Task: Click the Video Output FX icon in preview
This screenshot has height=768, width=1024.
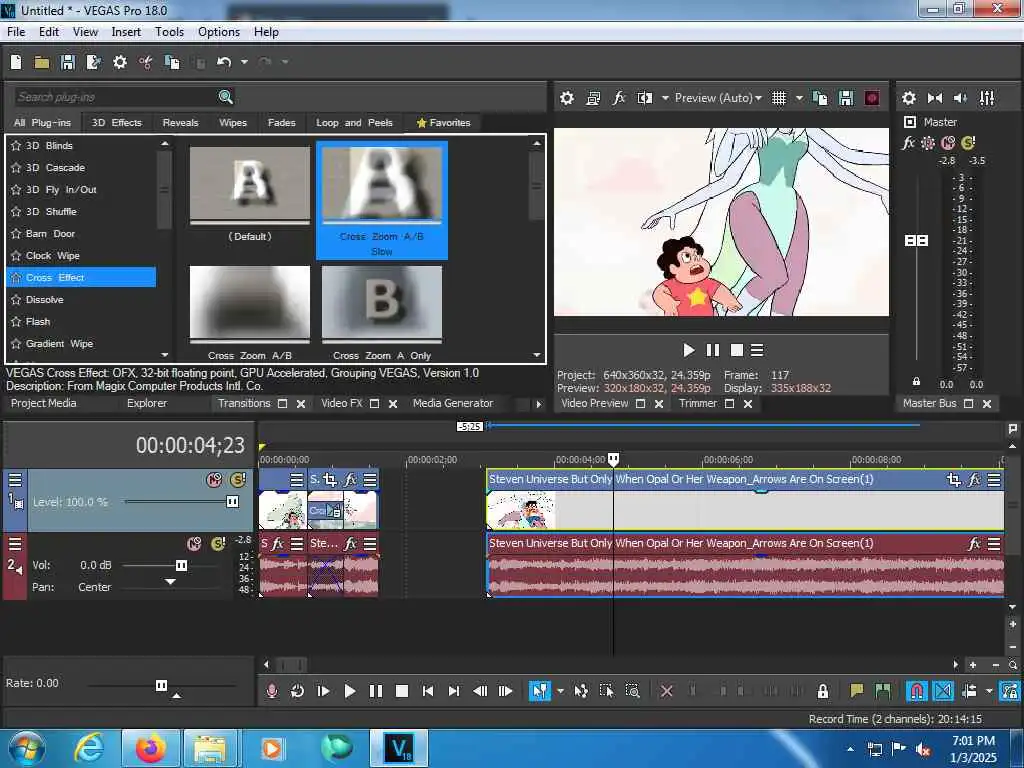Action: coord(618,98)
